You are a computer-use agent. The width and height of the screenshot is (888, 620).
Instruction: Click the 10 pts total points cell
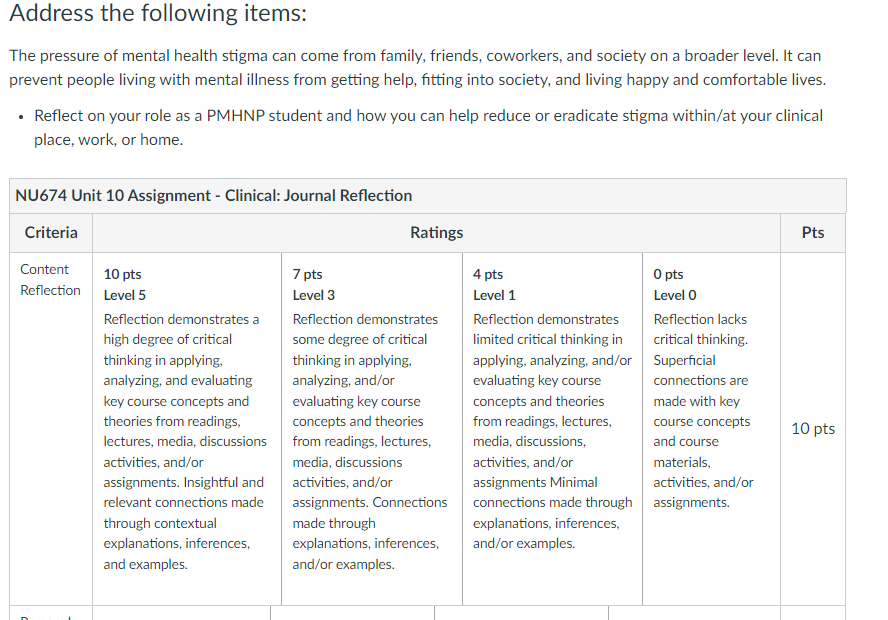tap(813, 429)
